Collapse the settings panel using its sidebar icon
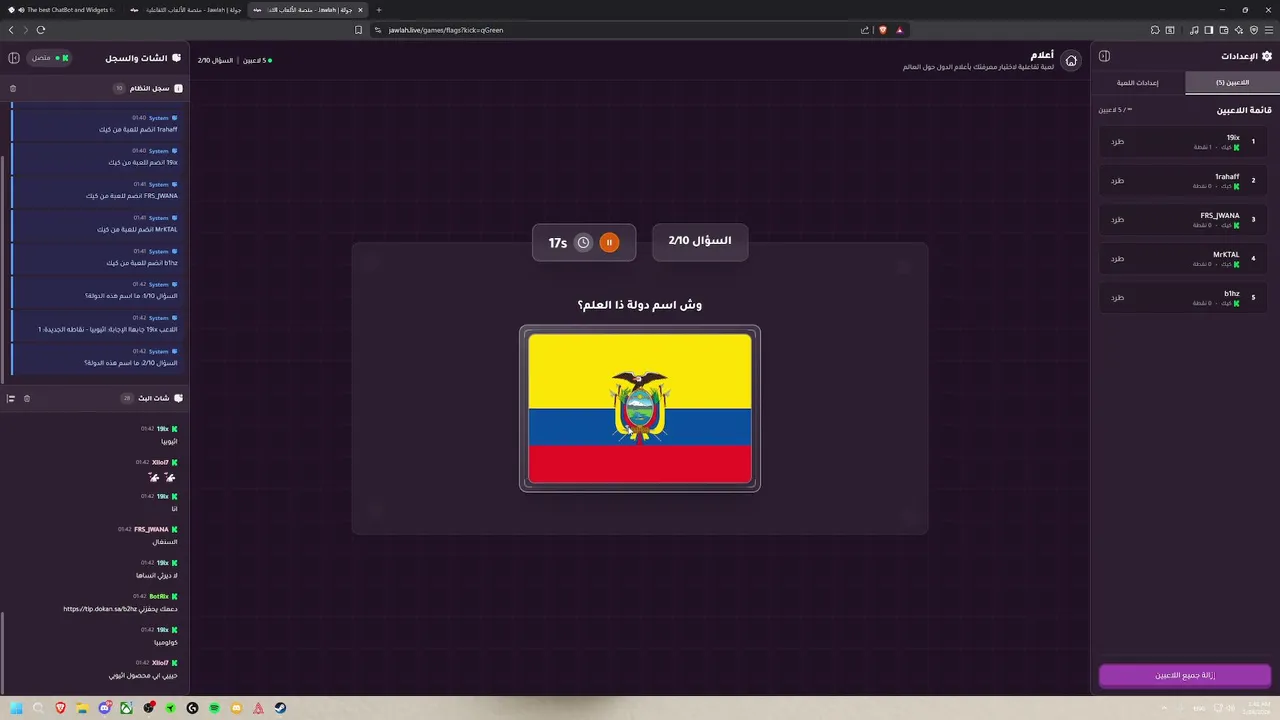The width and height of the screenshot is (1280, 720). 1104,56
